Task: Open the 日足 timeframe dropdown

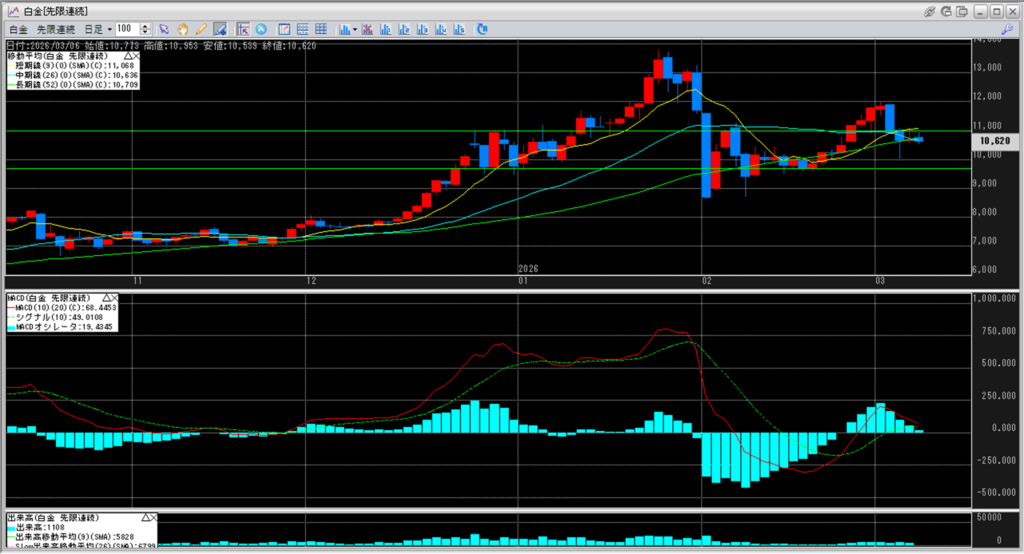Action: click(109, 30)
